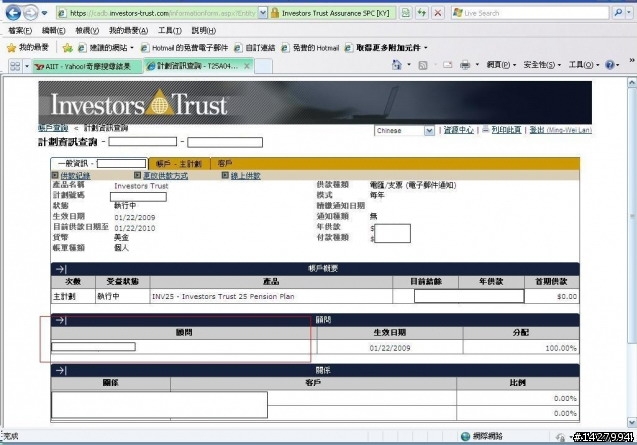
Task: Select the 一般資訊 tab
Action: coord(99,163)
